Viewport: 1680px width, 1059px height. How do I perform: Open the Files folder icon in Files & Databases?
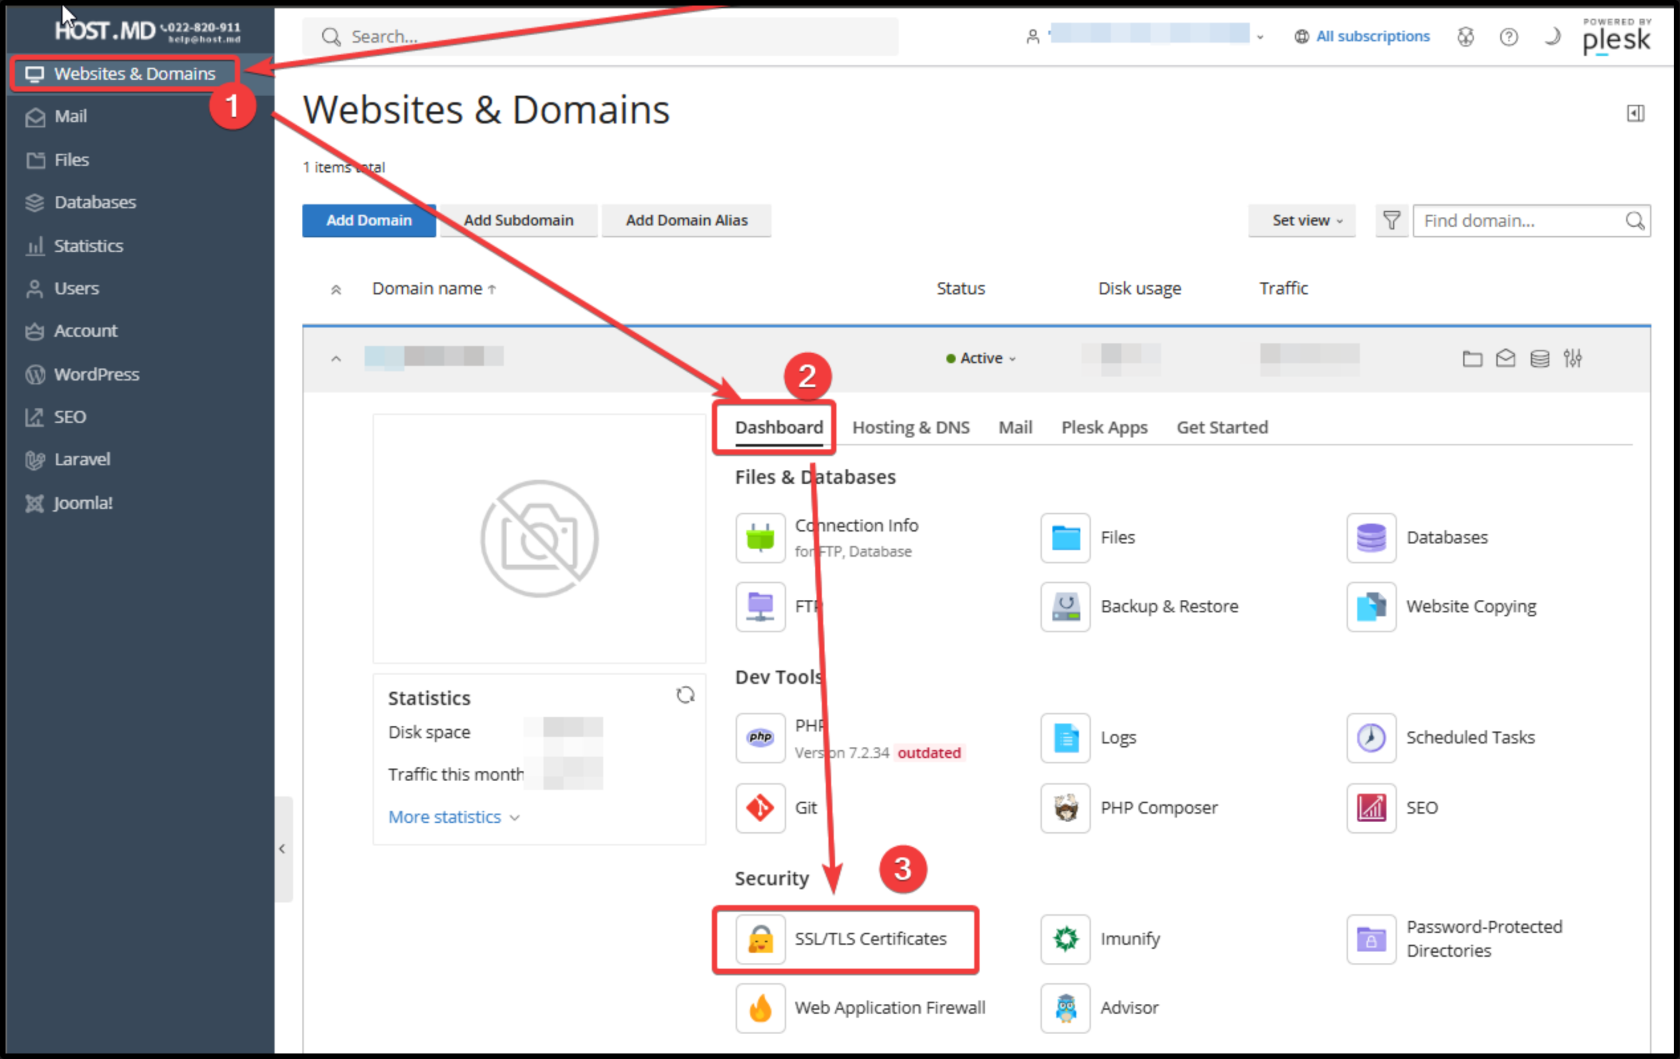pos(1066,538)
